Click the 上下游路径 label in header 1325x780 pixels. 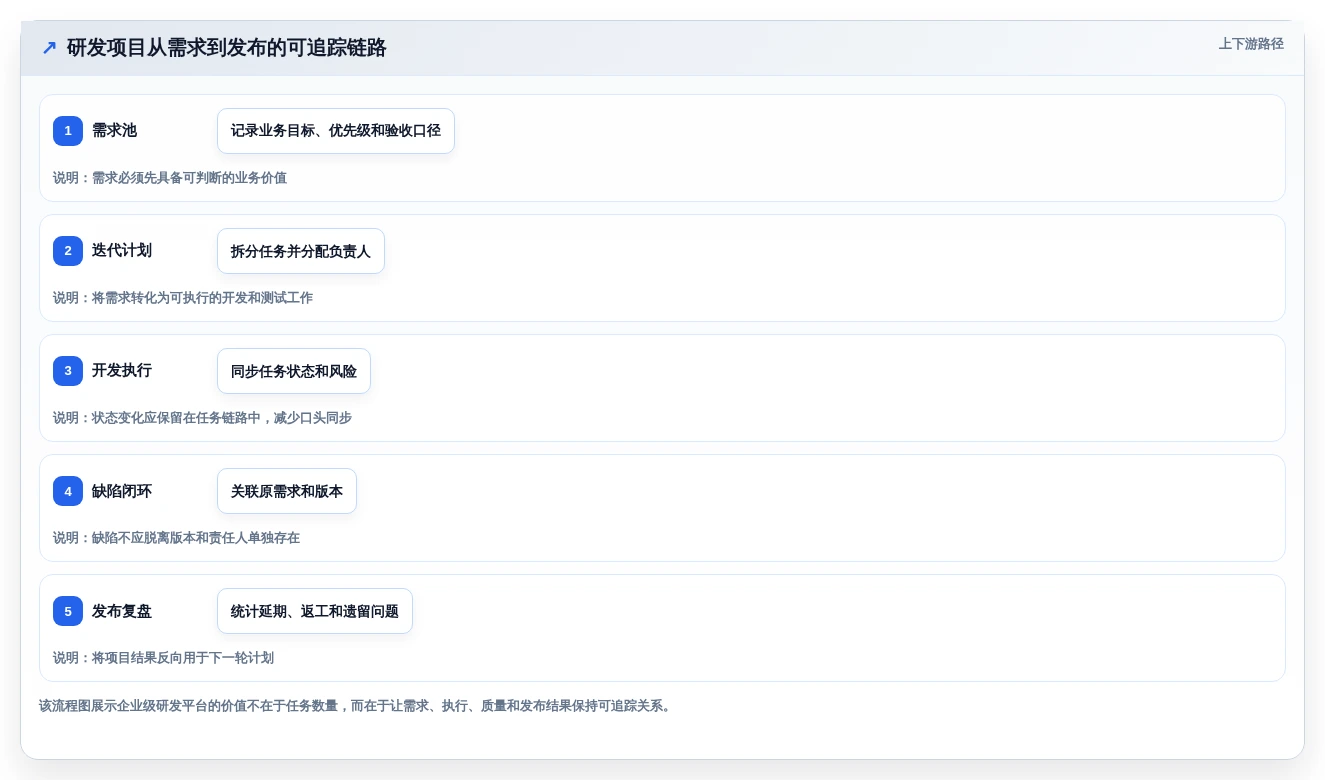[1251, 44]
